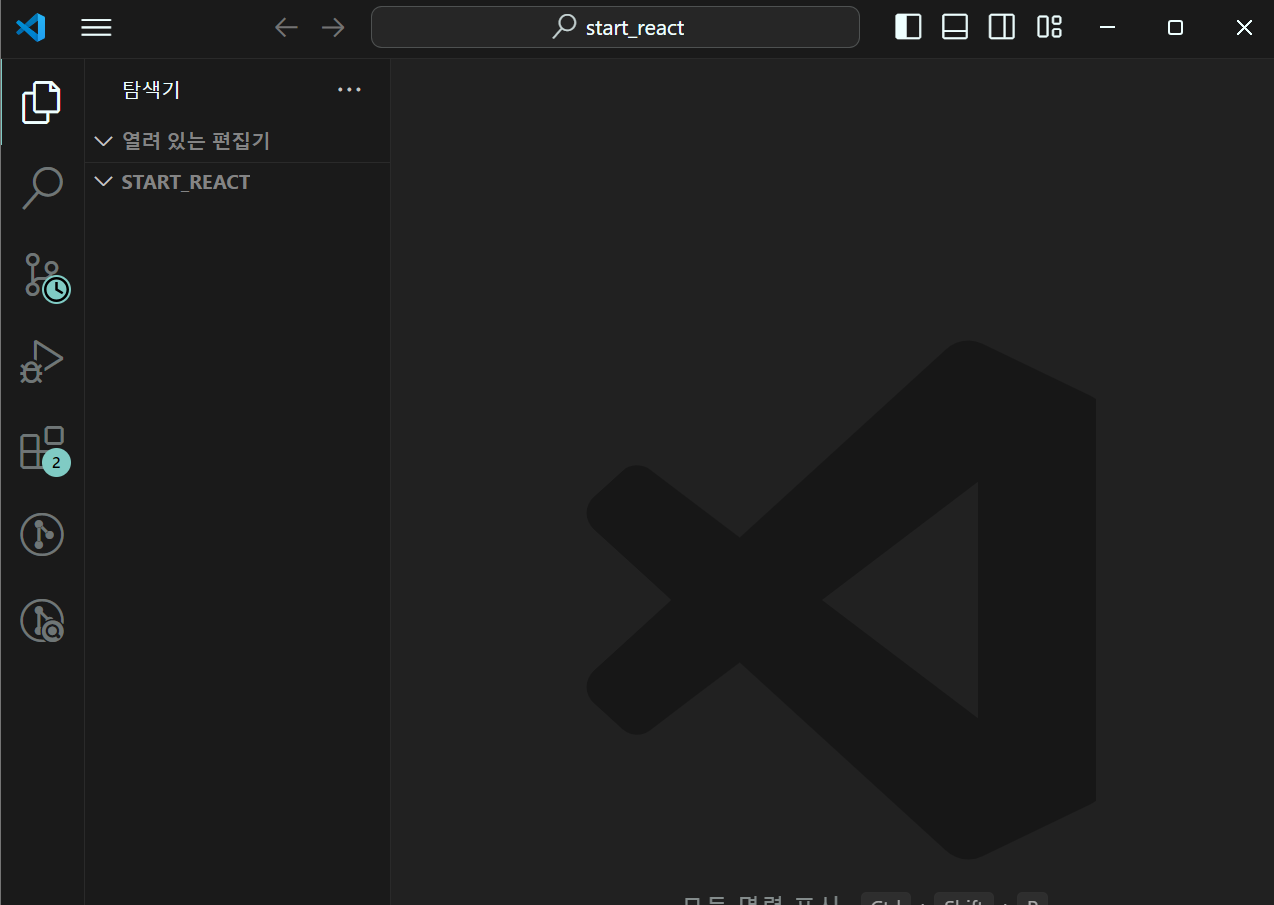Collapse the START_REACT folder section
The height and width of the screenshot is (905, 1274).
[x=237, y=182]
